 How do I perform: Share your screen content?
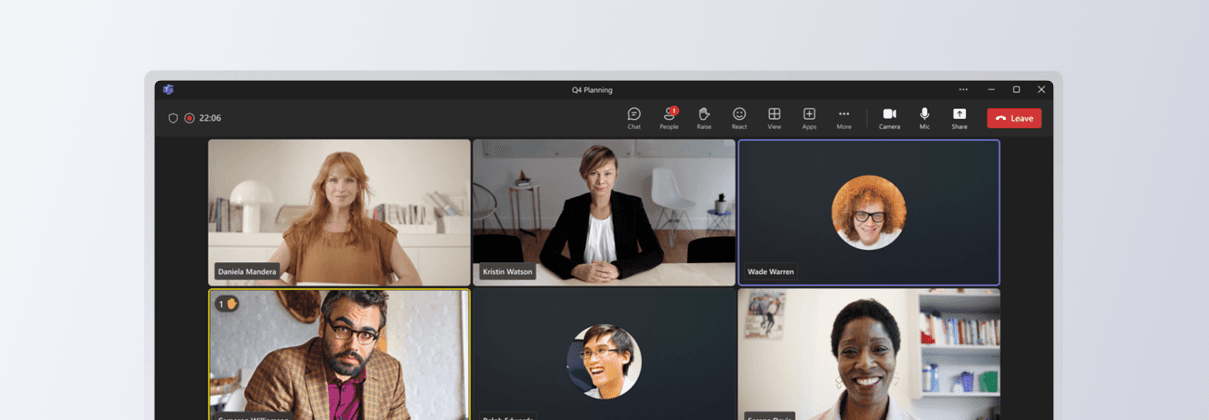click(x=959, y=118)
